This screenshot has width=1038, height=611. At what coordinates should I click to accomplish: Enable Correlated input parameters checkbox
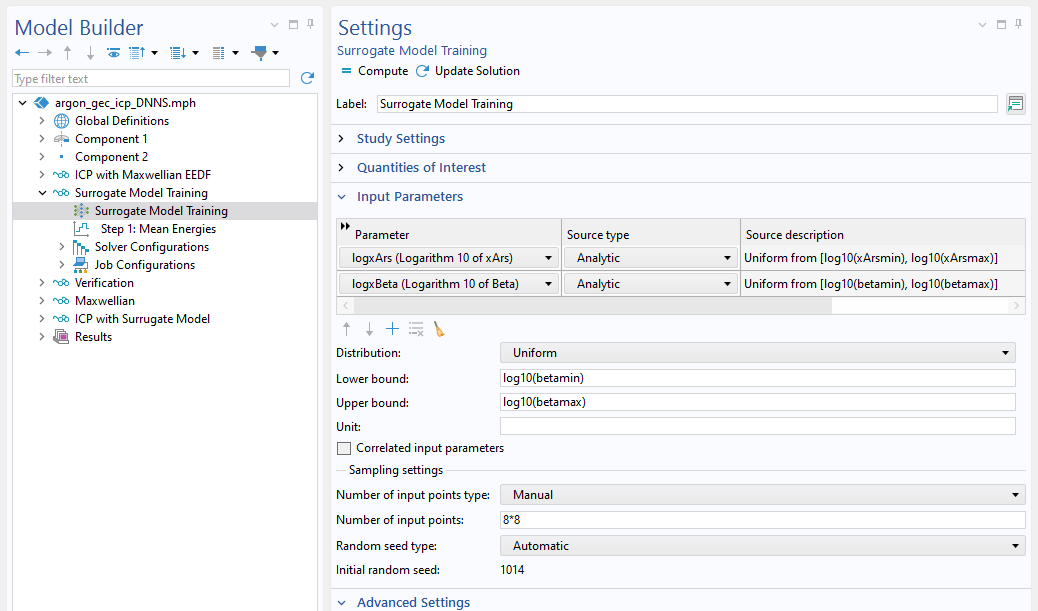pyautogui.click(x=344, y=449)
